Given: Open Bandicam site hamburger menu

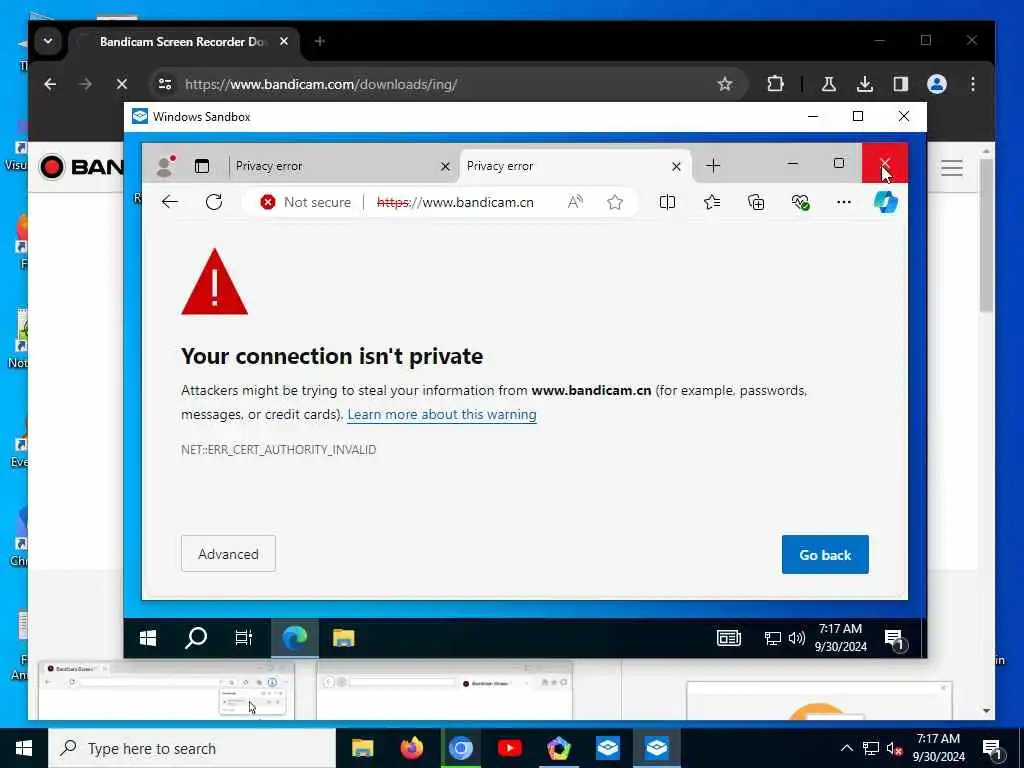Looking at the screenshot, I should point(952,168).
